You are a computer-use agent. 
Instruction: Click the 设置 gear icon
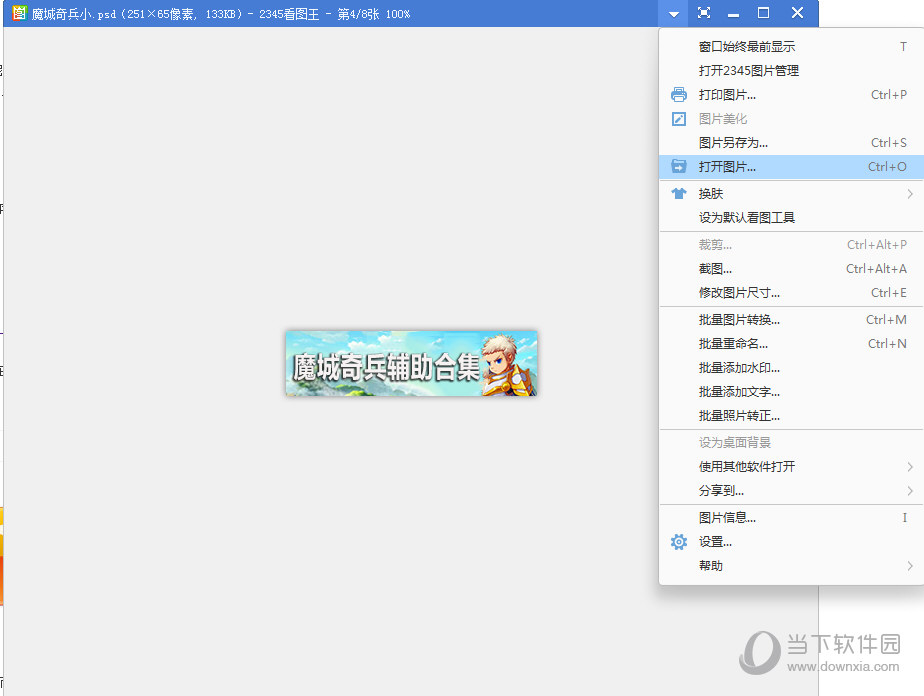click(x=678, y=541)
